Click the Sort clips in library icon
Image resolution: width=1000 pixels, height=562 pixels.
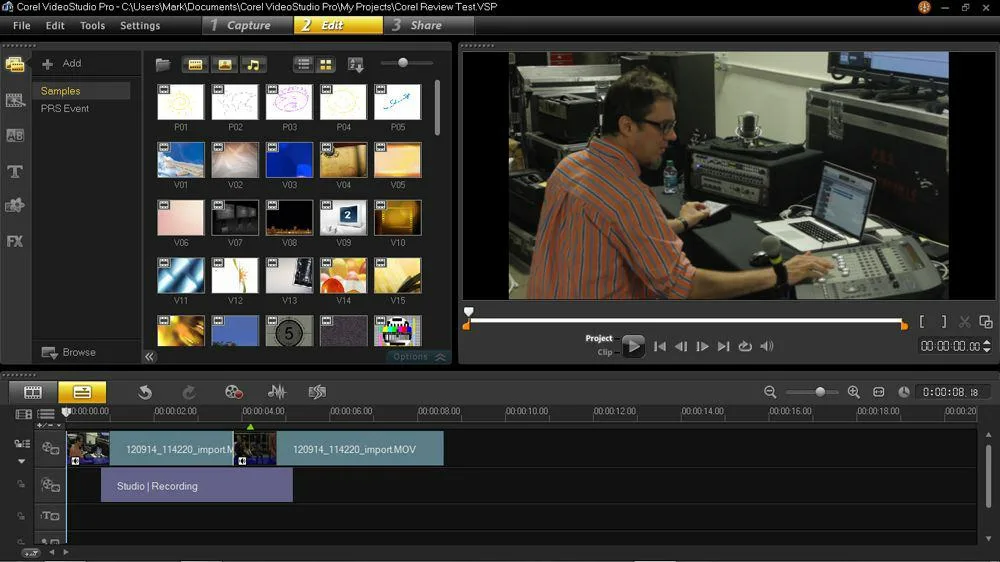[355, 64]
